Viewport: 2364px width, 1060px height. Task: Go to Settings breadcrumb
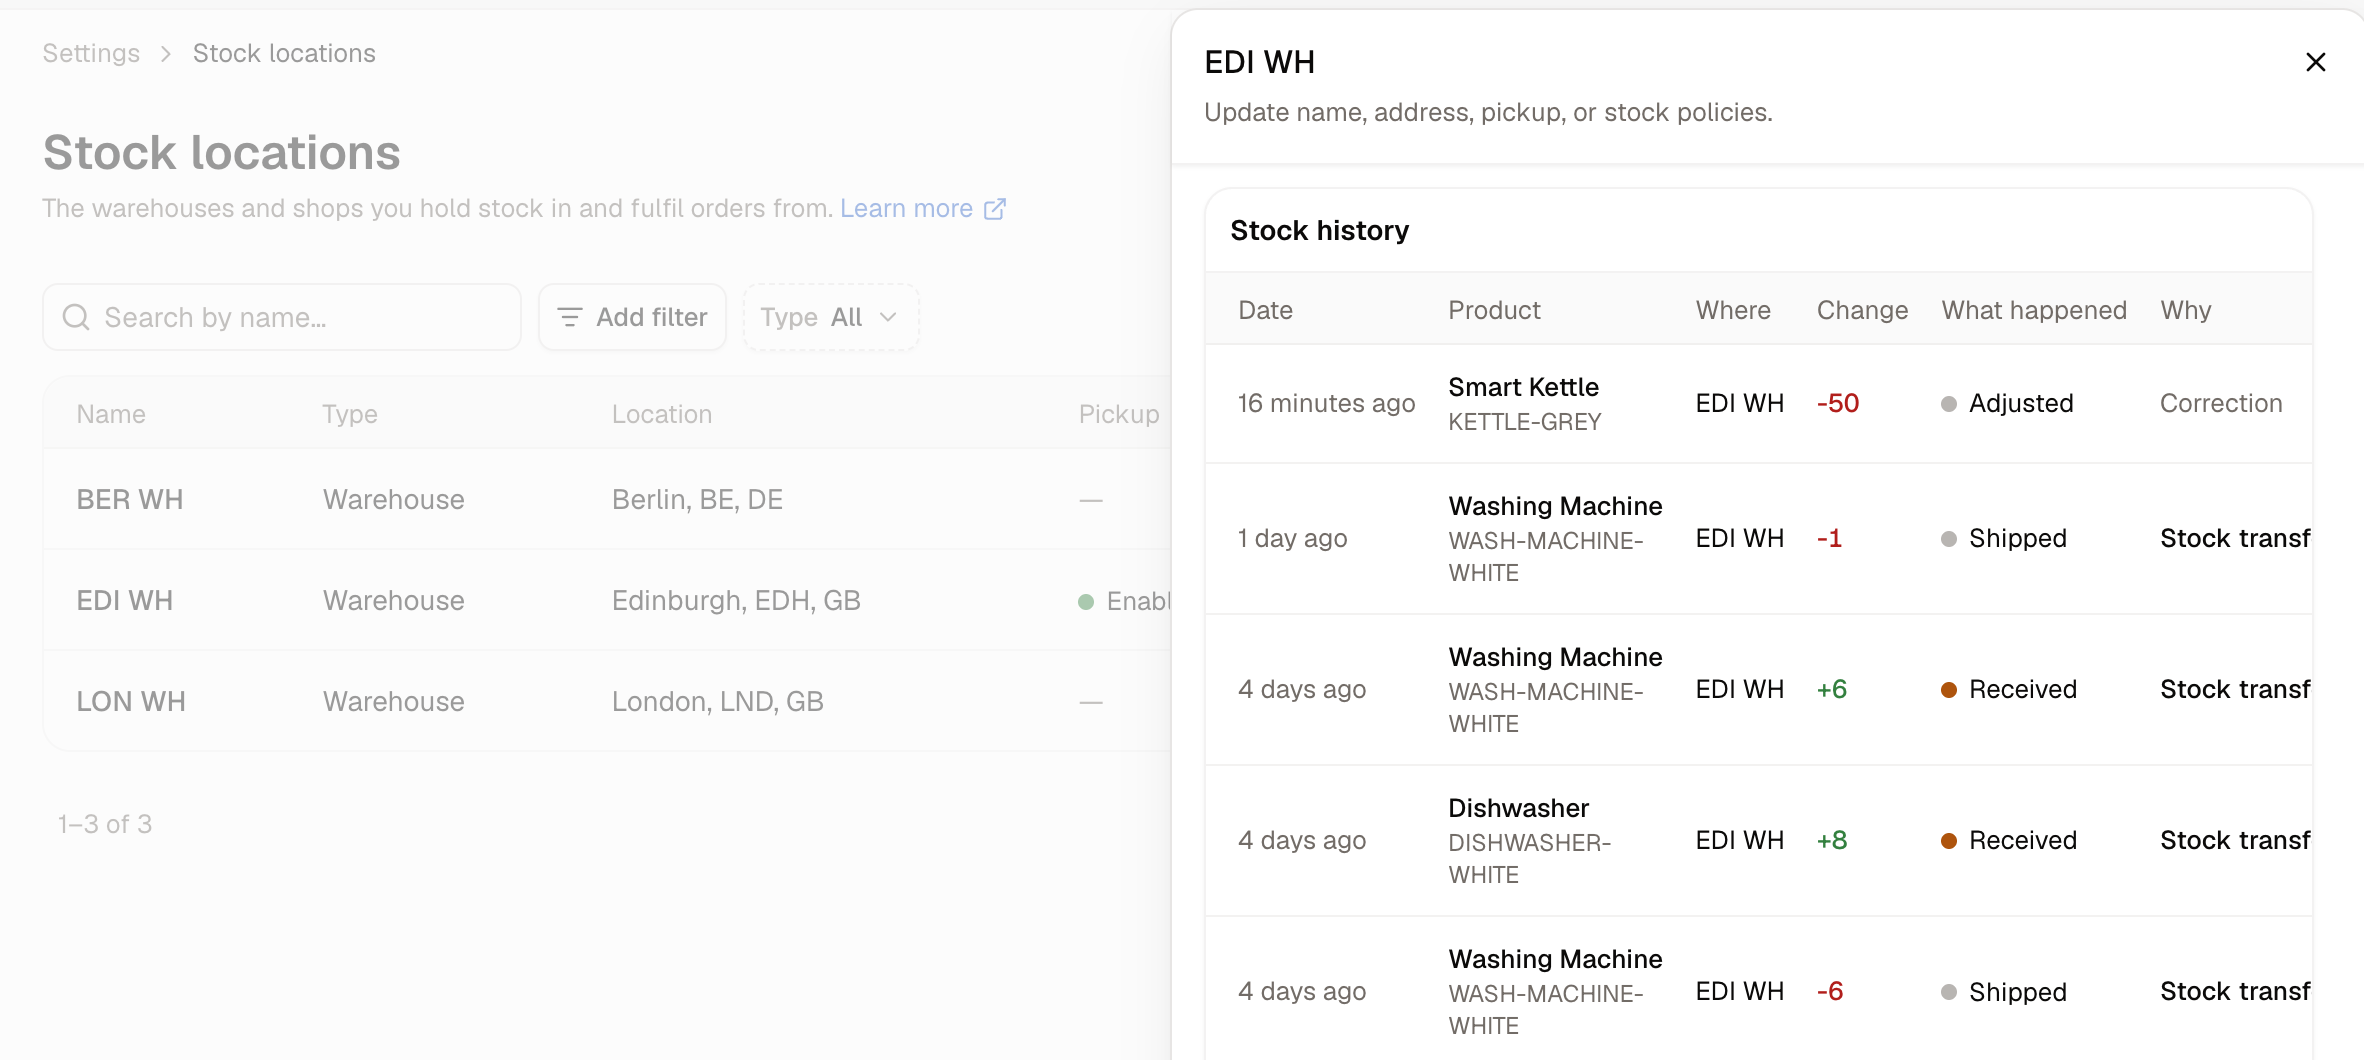(x=91, y=53)
